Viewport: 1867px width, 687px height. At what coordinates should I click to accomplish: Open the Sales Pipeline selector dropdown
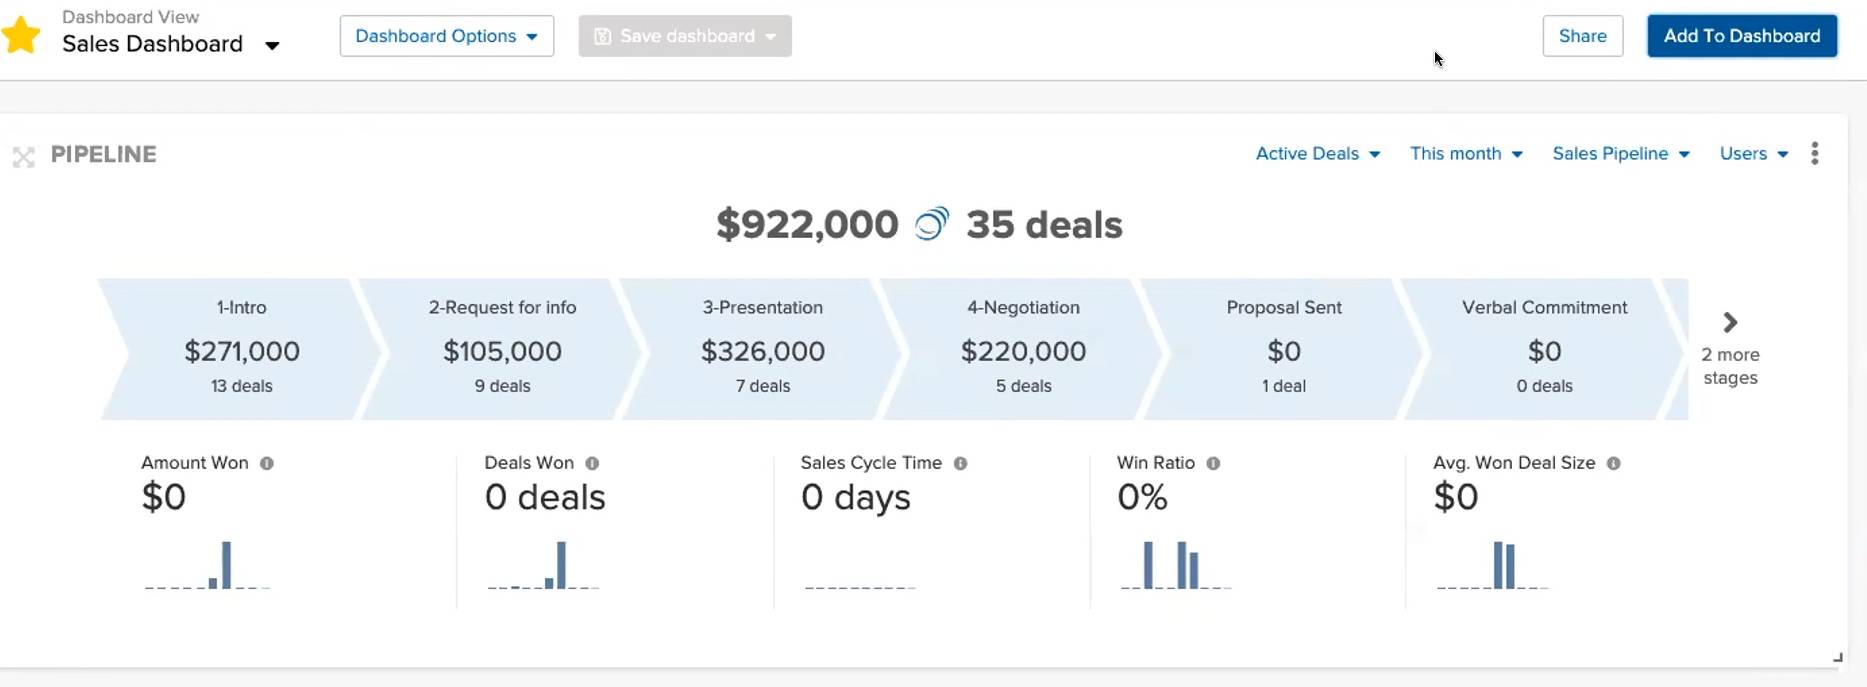click(x=1621, y=154)
